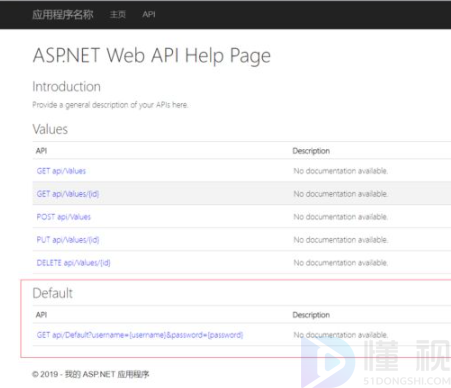Click API column header in Default table

click(x=41, y=315)
